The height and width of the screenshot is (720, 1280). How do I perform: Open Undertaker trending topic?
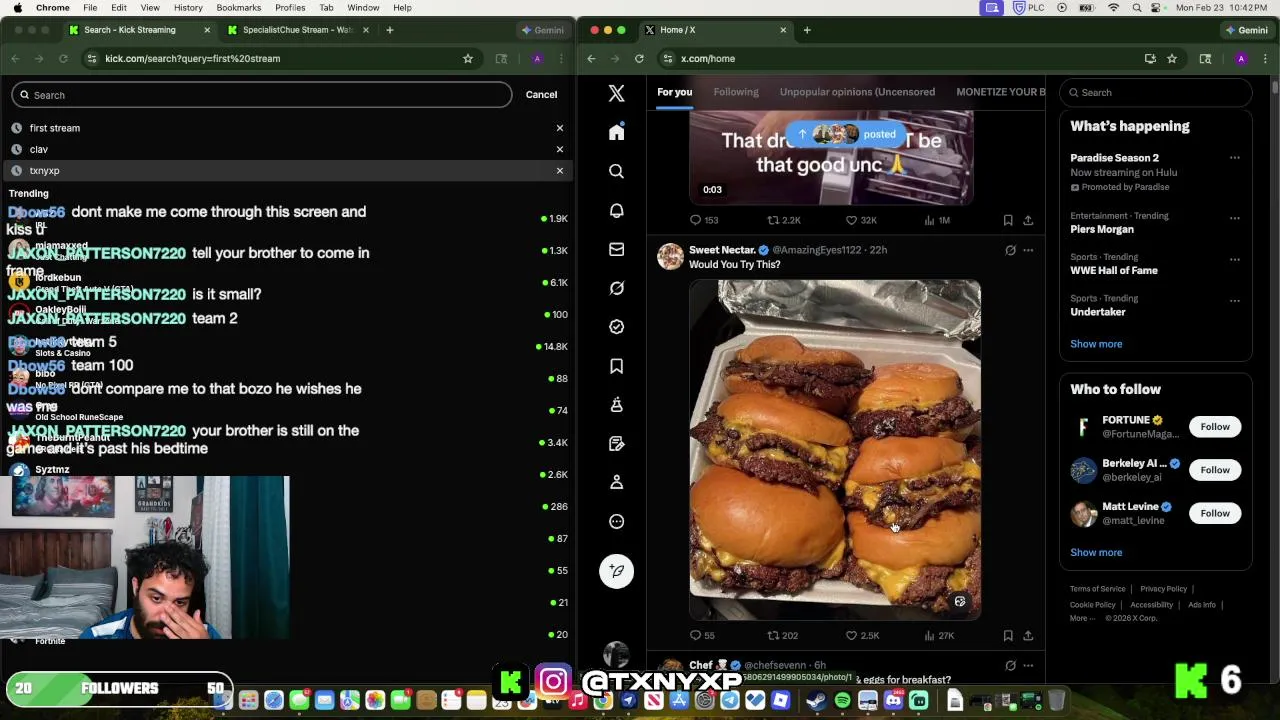pos(1098,312)
